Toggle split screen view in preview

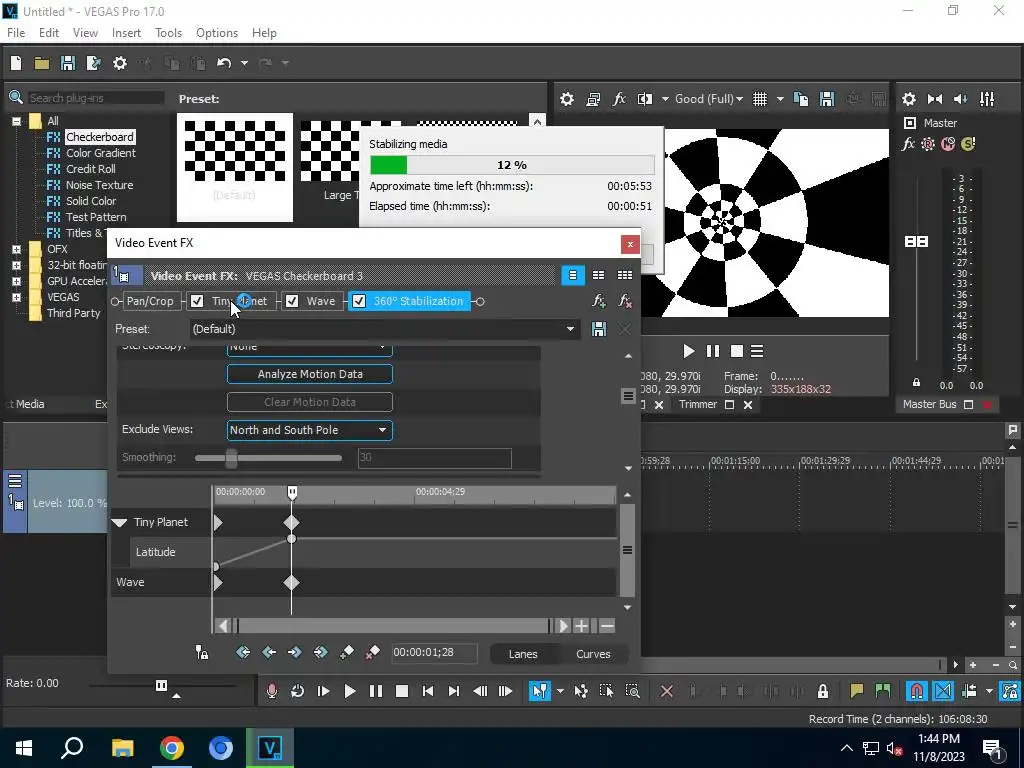[645, 99]
